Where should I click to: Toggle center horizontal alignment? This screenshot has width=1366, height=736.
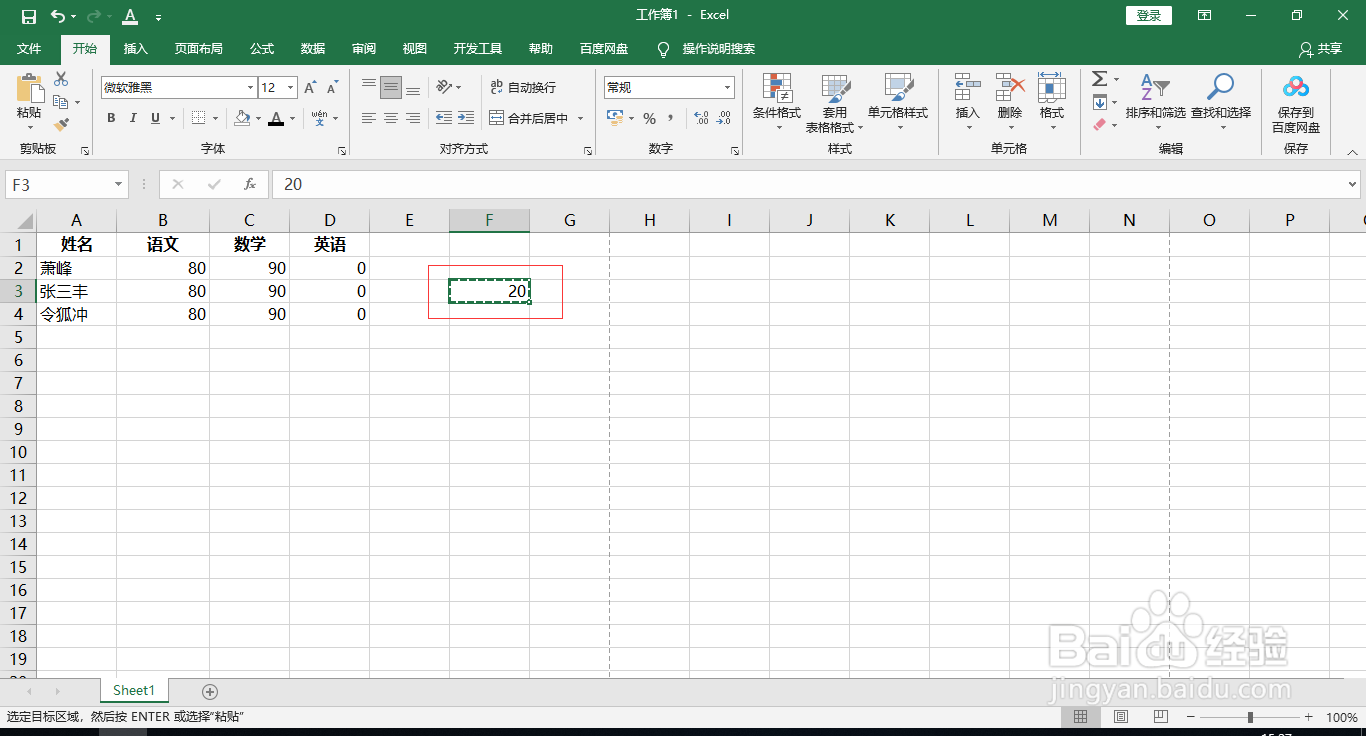tap(391, 118)
